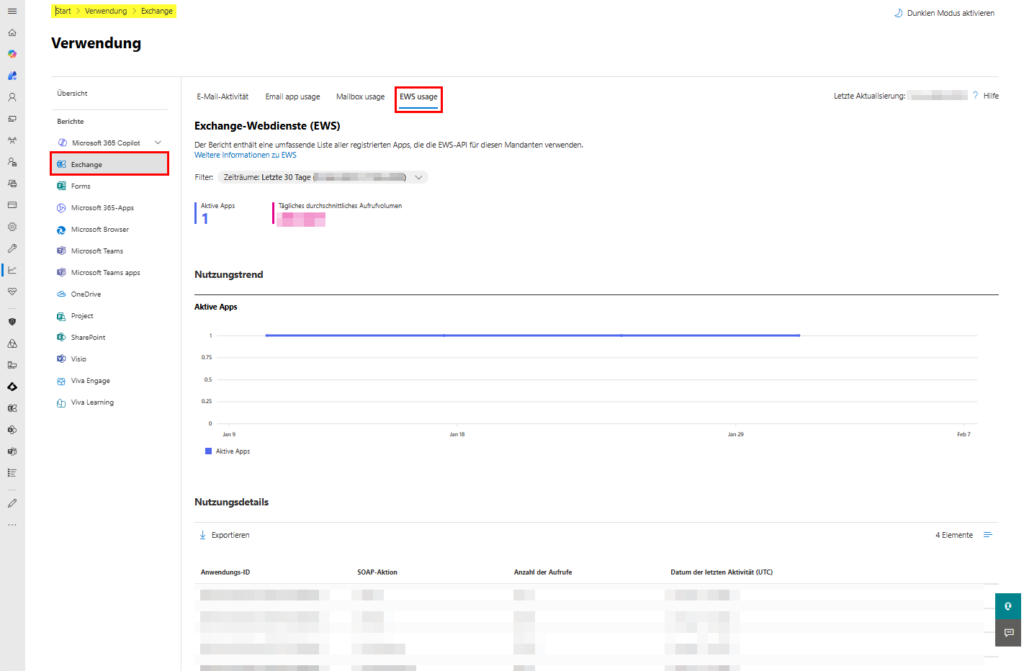The image size is (1024, 671).
Task: Open Weitere Informationen zu EWS link
Action: click(245, 155)
